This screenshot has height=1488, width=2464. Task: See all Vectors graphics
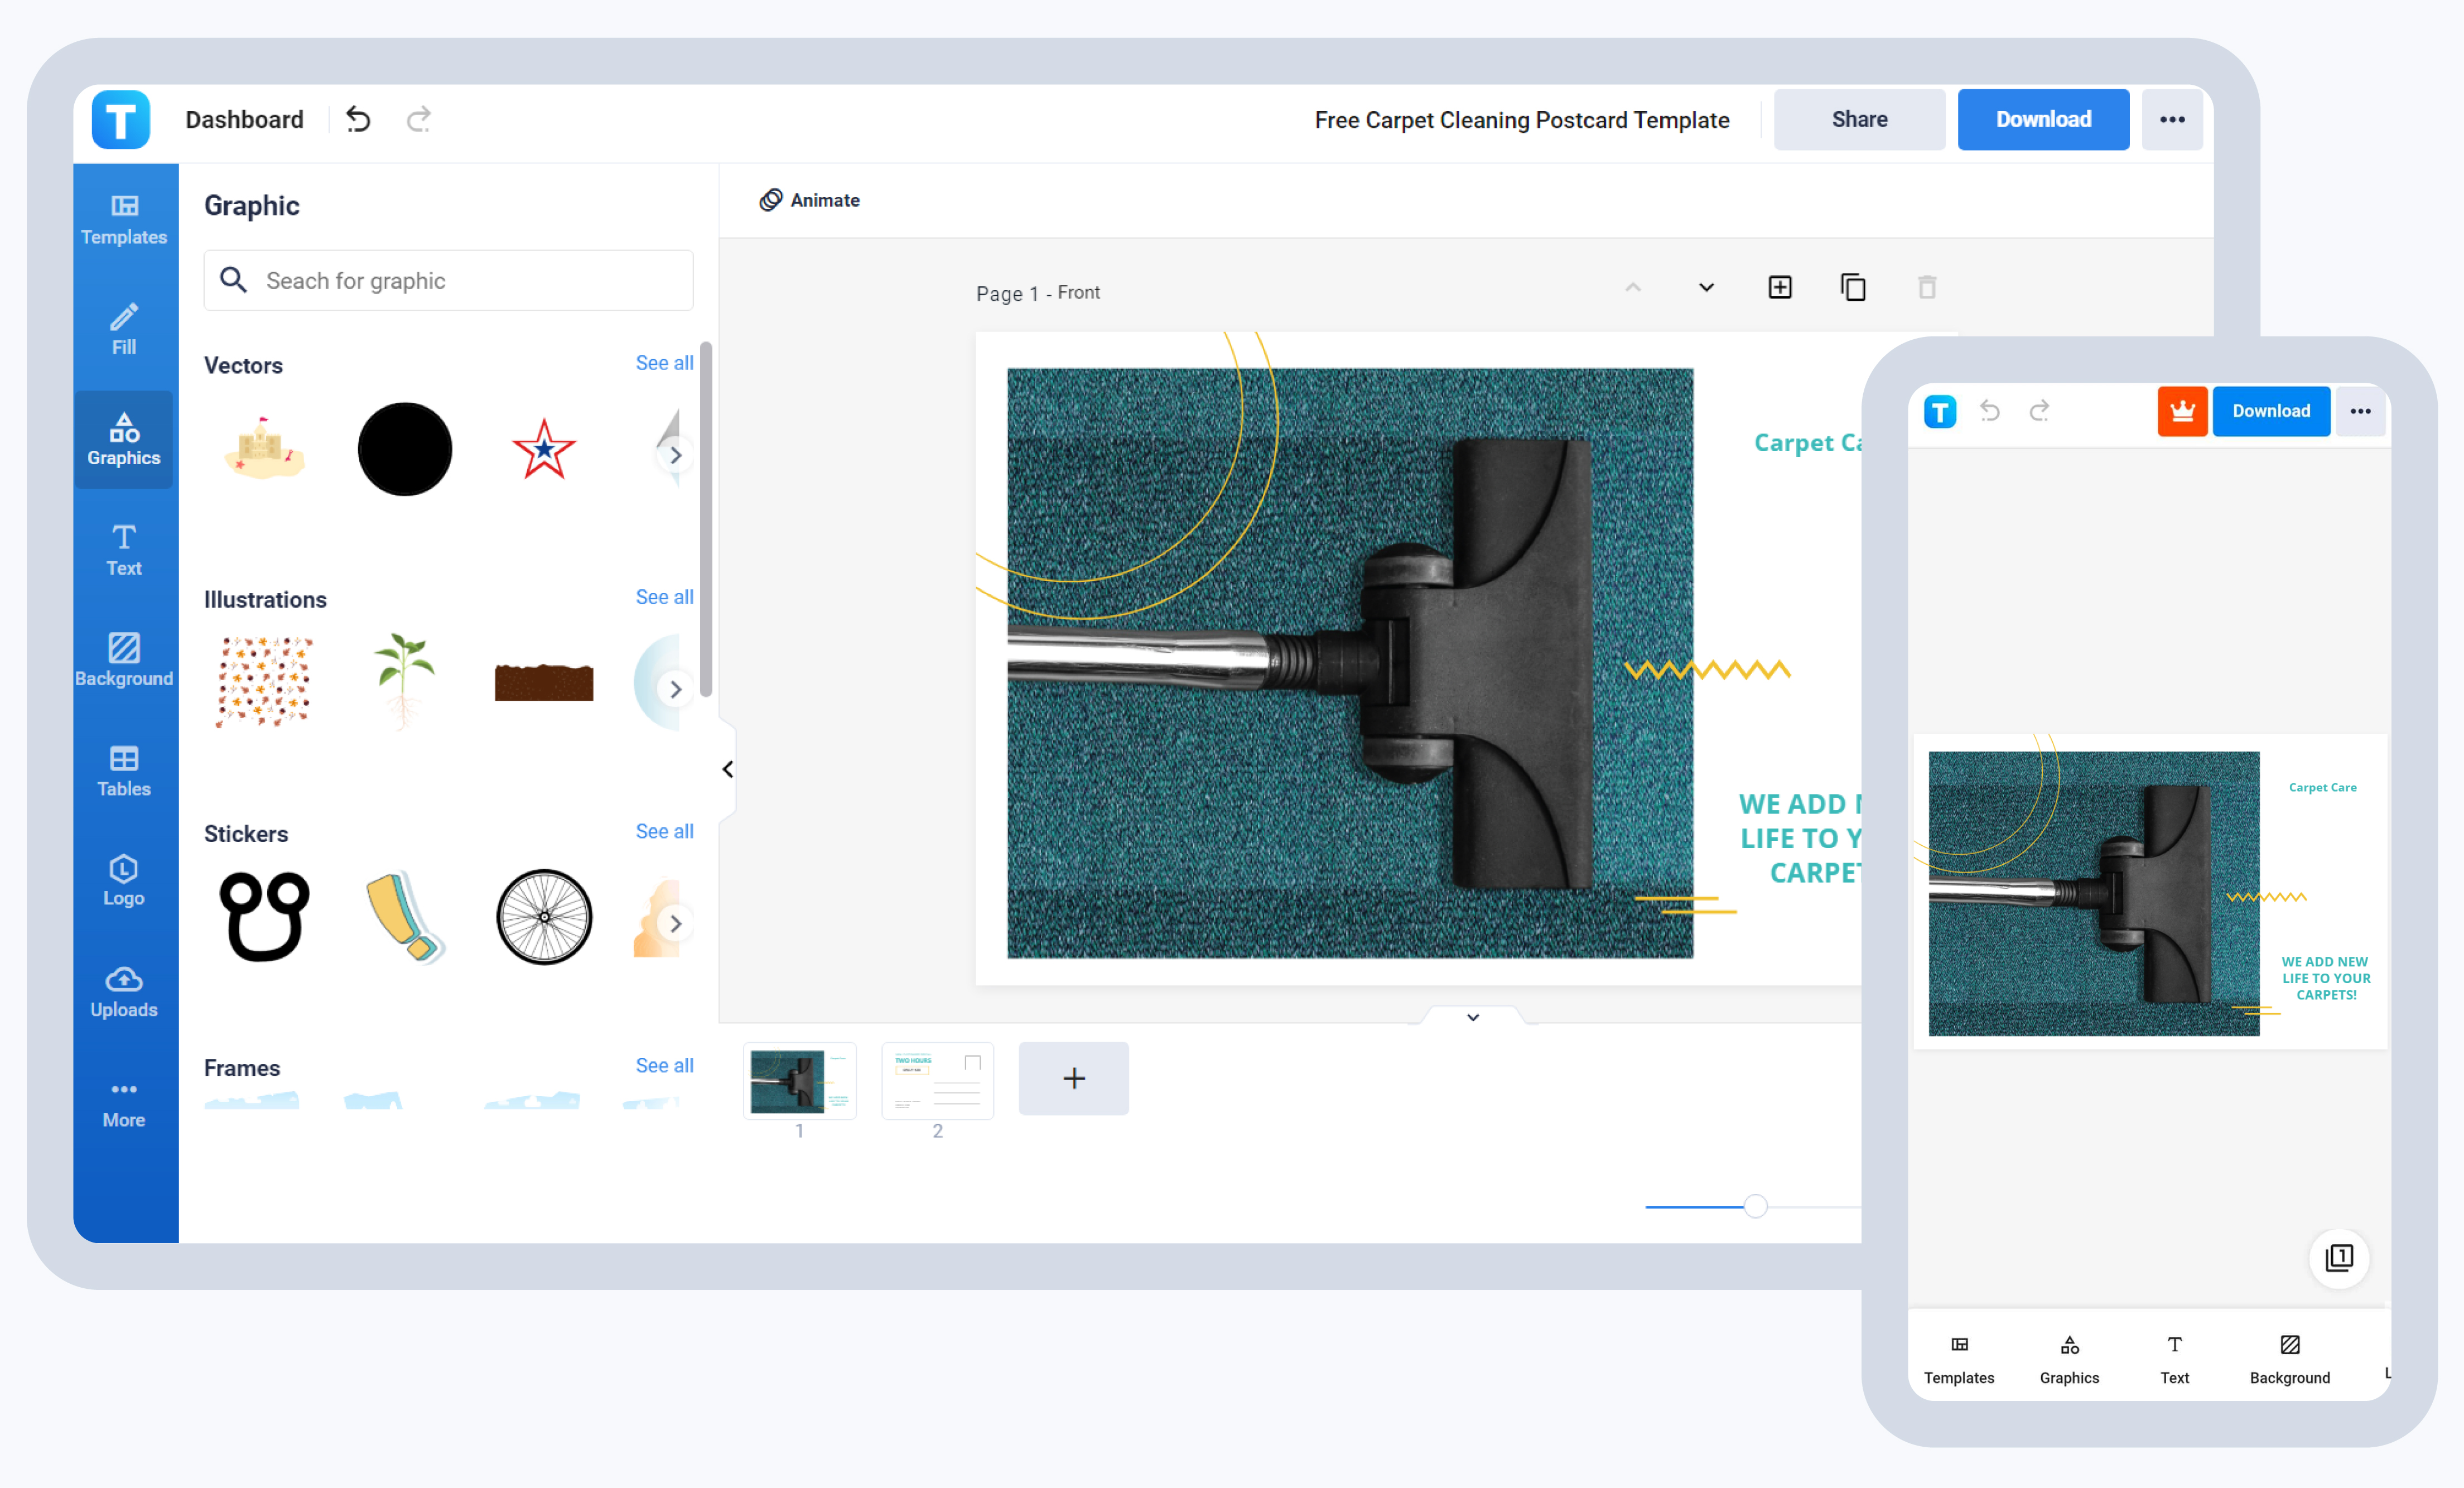664,362
